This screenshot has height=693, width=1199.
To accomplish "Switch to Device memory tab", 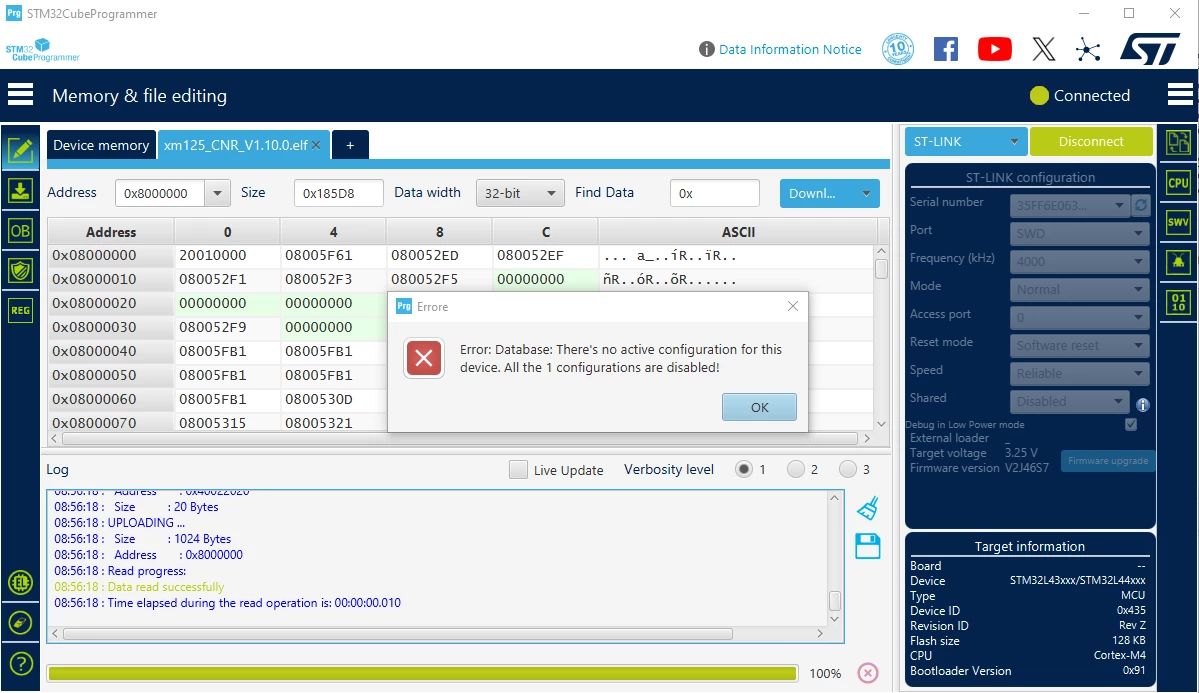I will tap(101, 145).
